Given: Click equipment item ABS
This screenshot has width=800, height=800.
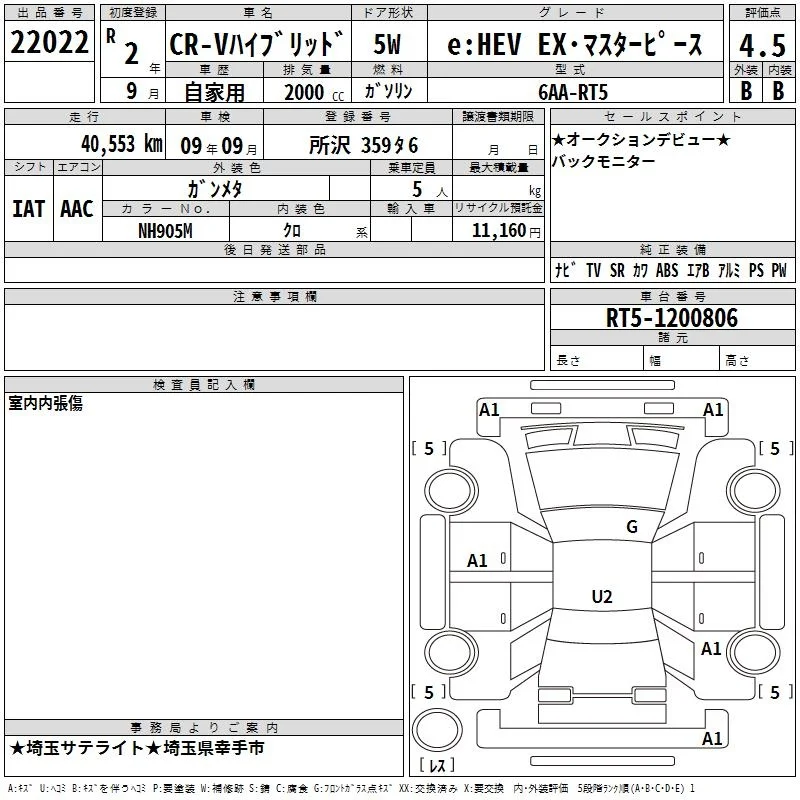Looking at the screenshot, I should (x=667, y=270).
